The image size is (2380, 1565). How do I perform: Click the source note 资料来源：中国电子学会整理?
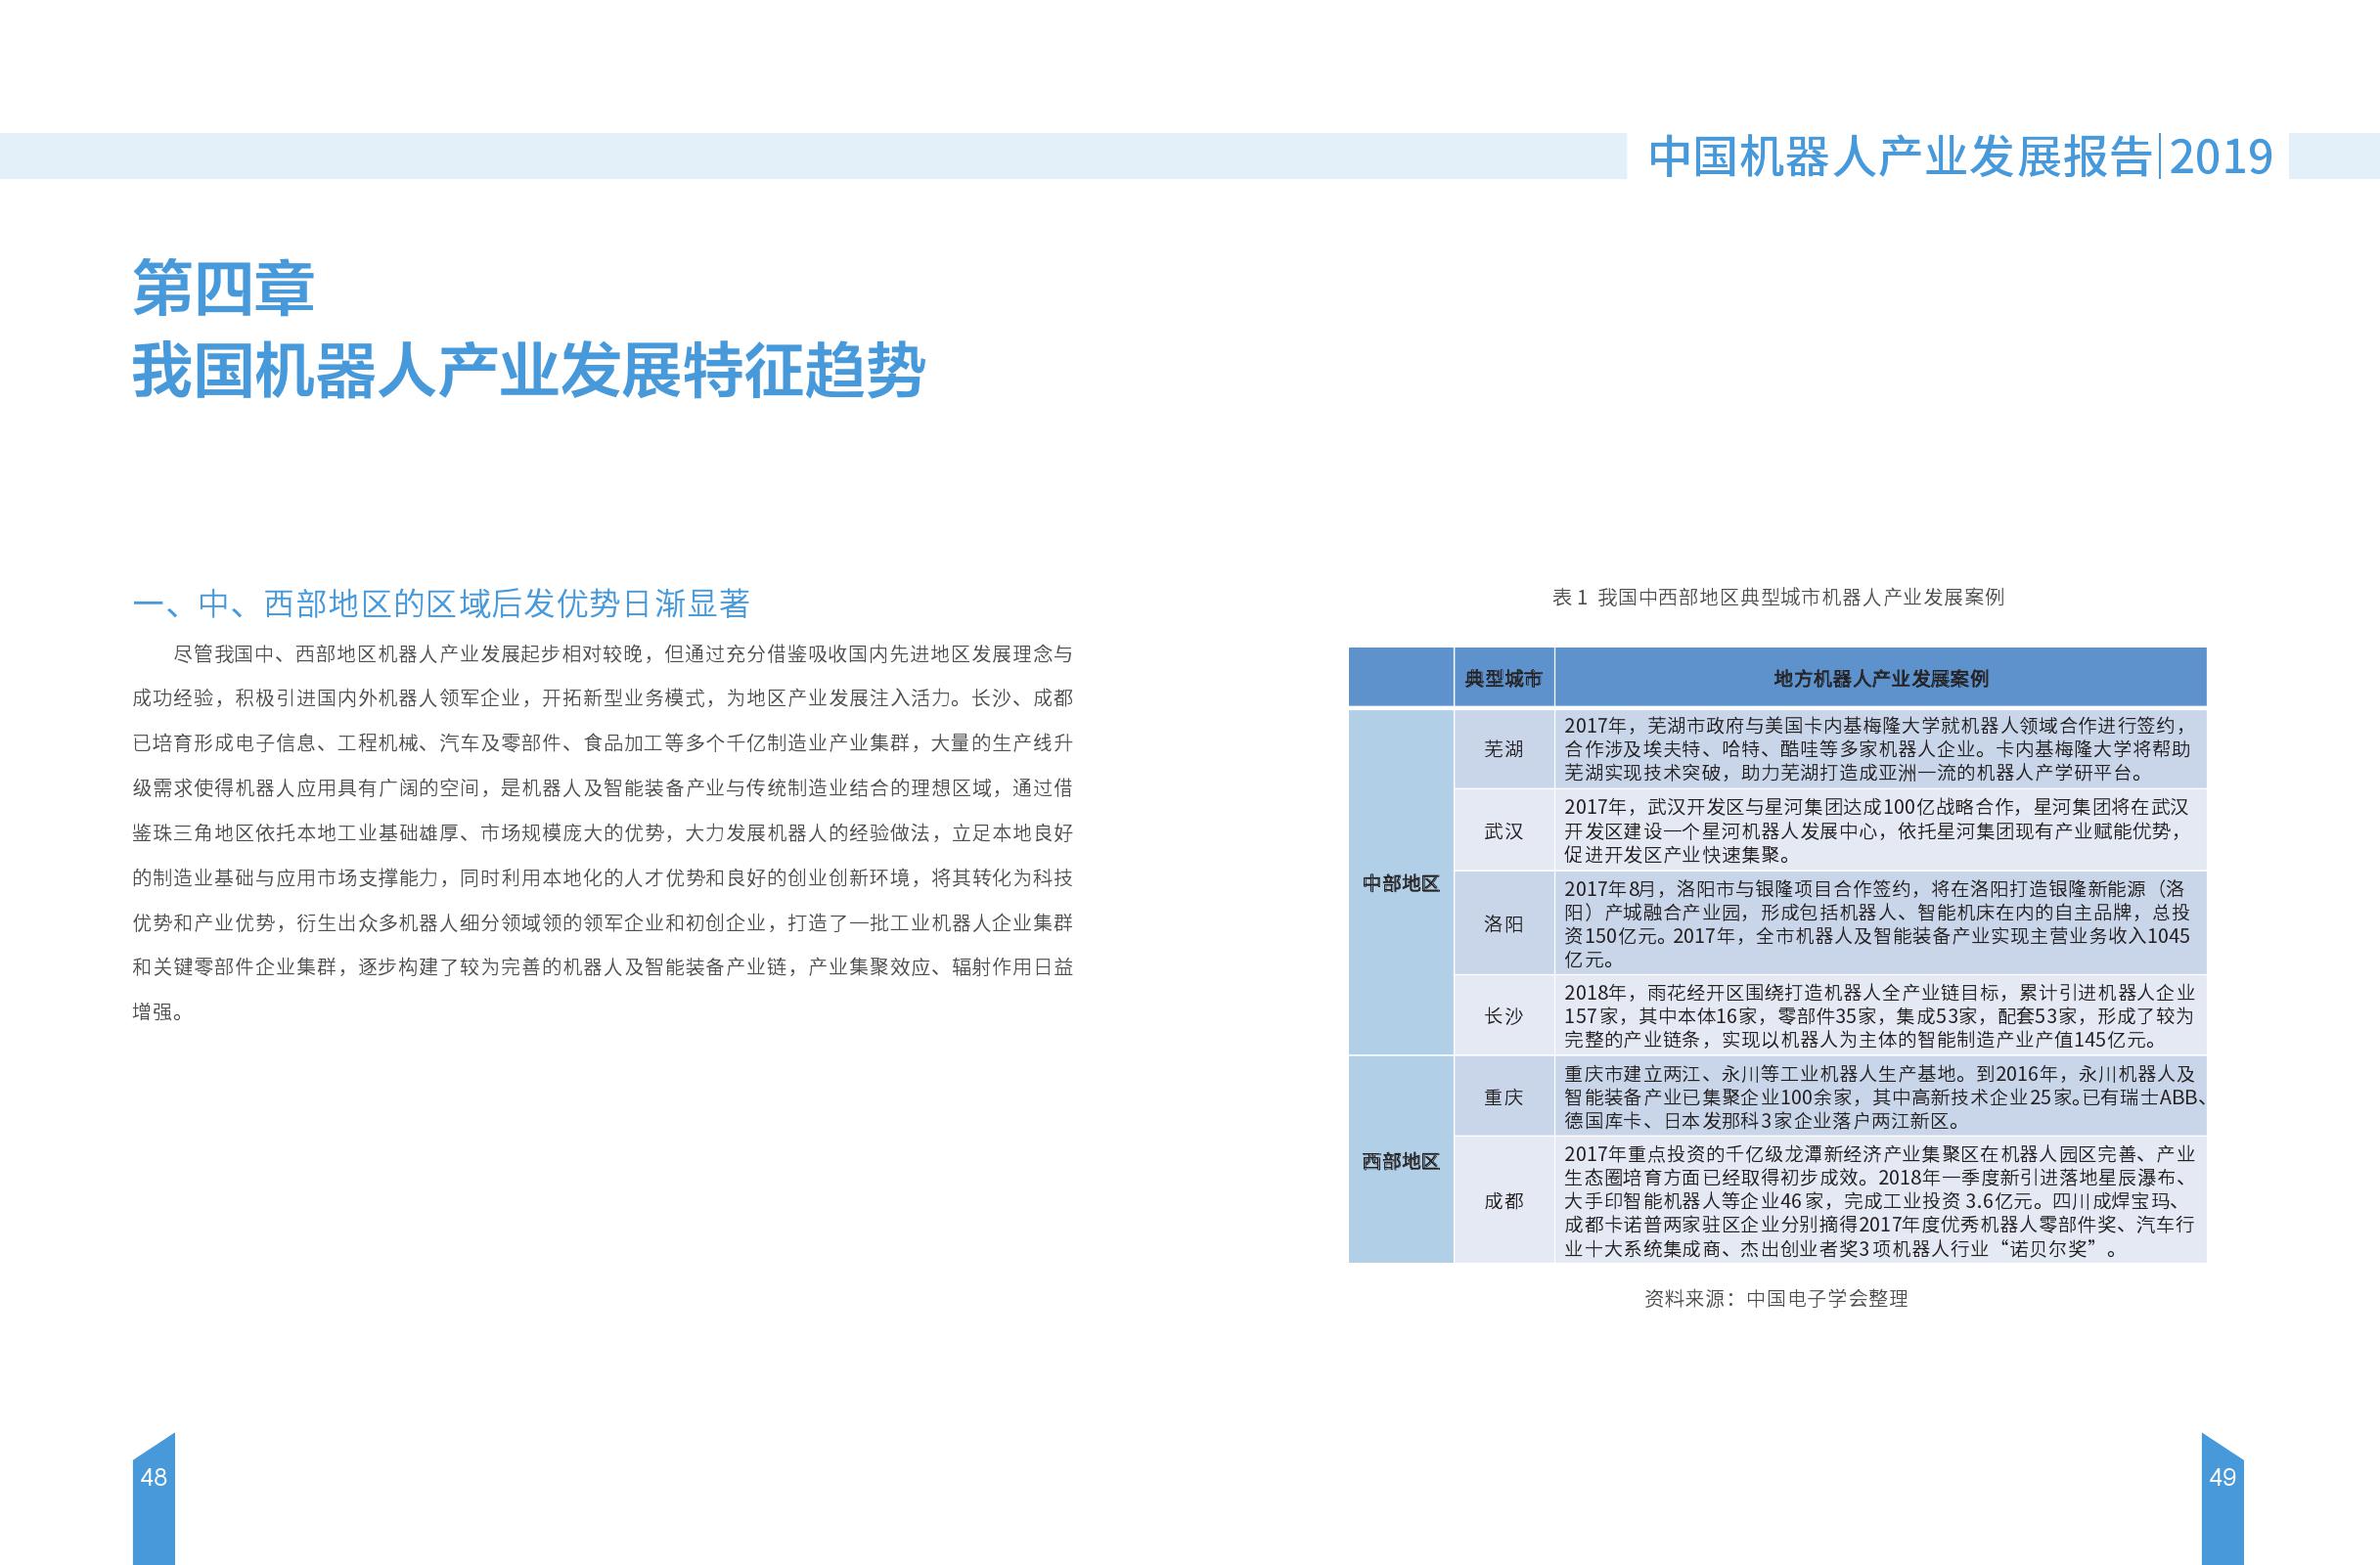(1776, 1299)
